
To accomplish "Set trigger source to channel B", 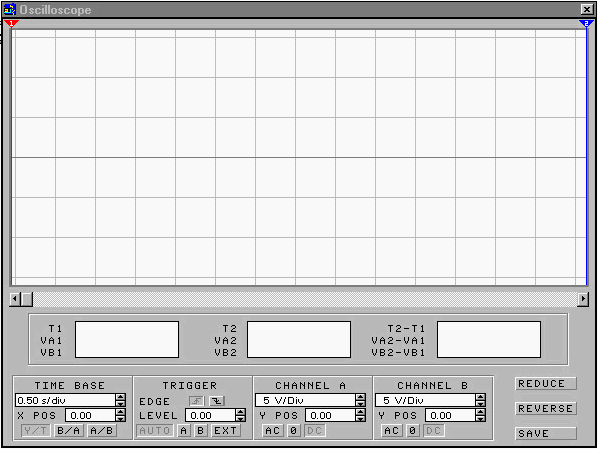I will pyautogui.click(x=201, y=431).
